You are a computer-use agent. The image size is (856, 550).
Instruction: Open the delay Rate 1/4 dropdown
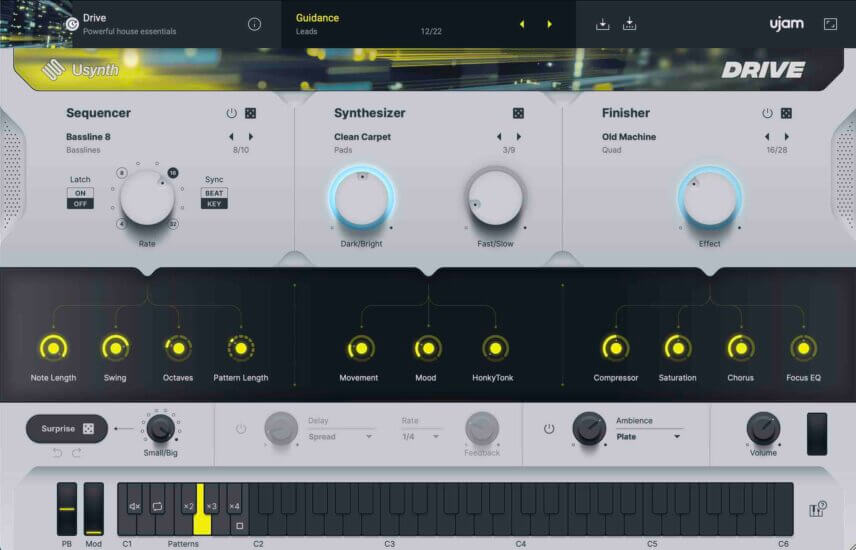point(420,436)
